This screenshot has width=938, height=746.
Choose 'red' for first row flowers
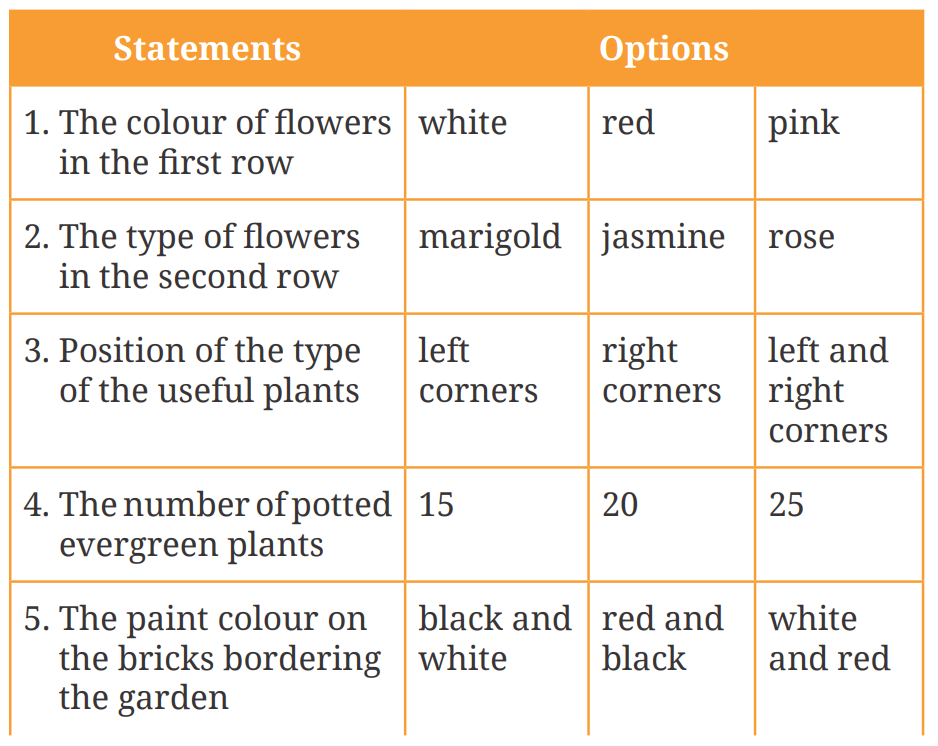click(628, 123)
